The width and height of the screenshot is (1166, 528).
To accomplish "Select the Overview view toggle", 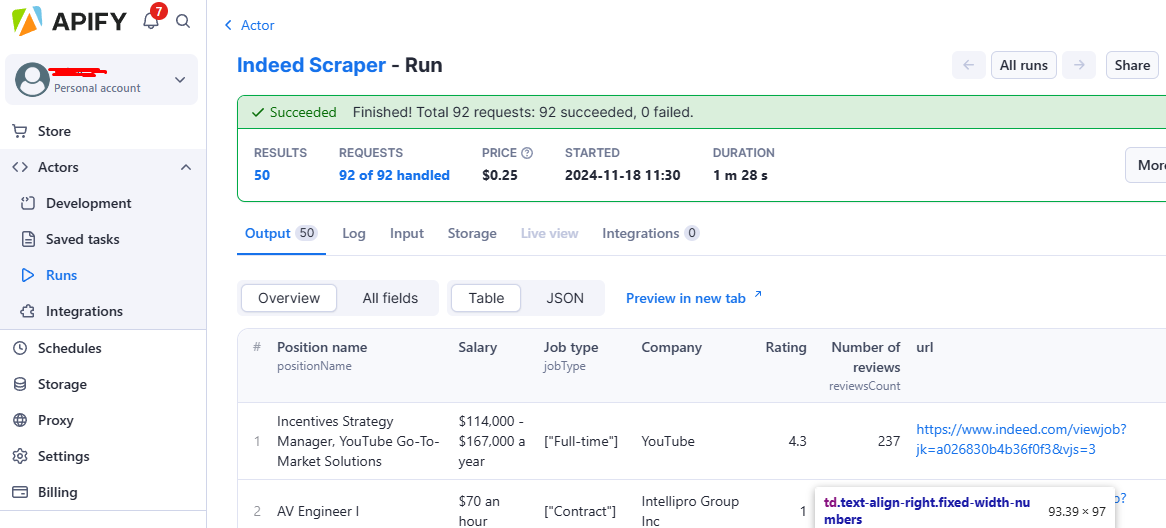I will 289,298.
